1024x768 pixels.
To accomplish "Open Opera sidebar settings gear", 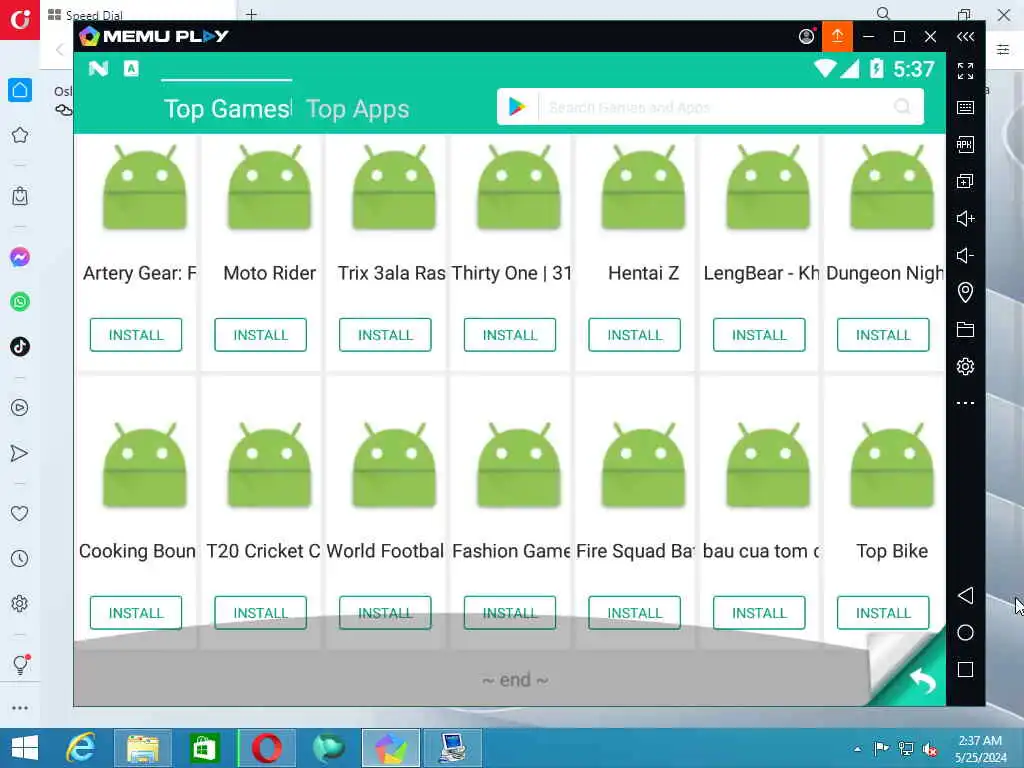I will (x=20, y=603).
